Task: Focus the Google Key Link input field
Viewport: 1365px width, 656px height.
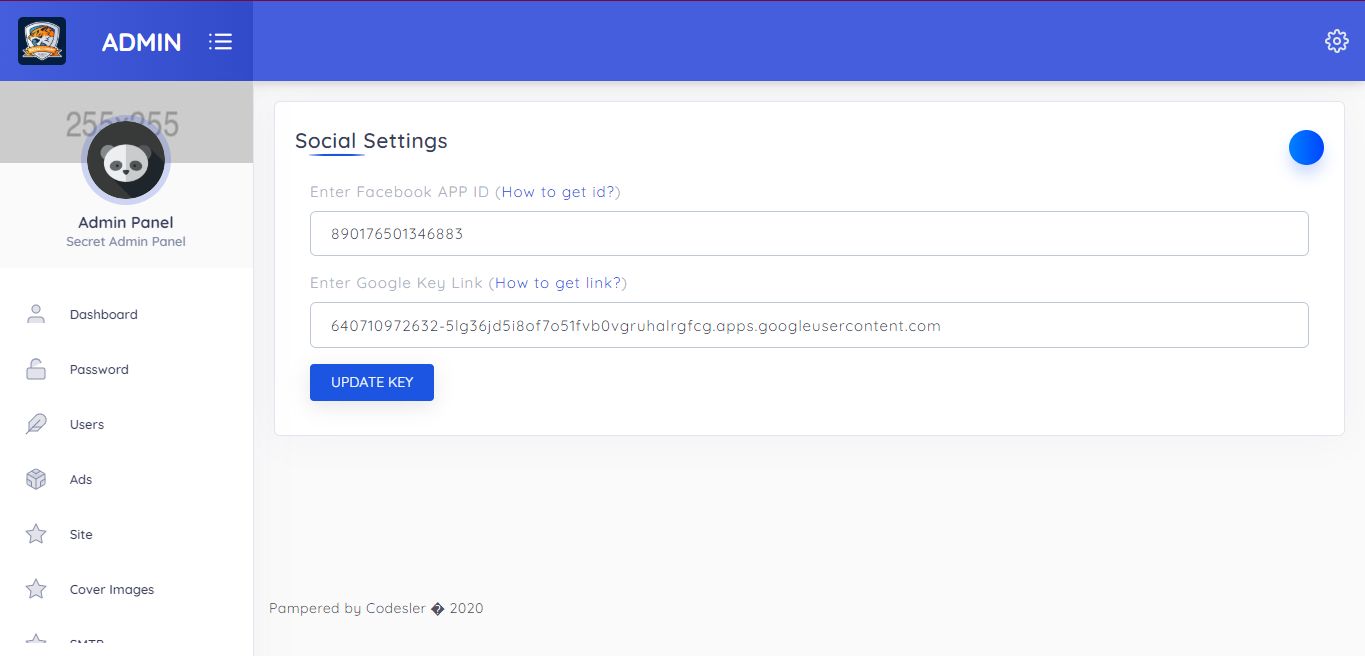Action: [808, 325]
